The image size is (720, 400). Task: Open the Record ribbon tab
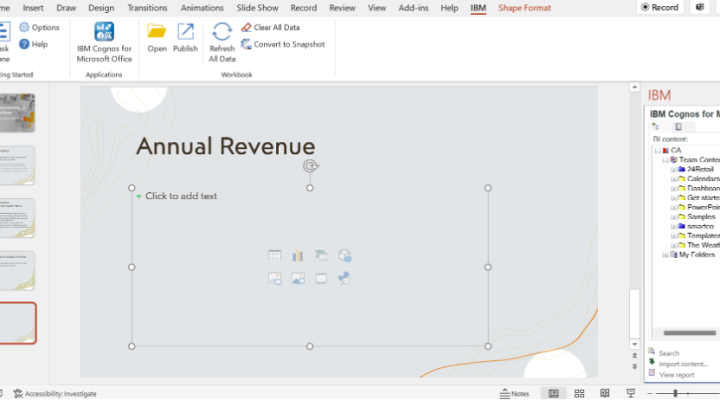pyautogui.click(x=304, y=8)
